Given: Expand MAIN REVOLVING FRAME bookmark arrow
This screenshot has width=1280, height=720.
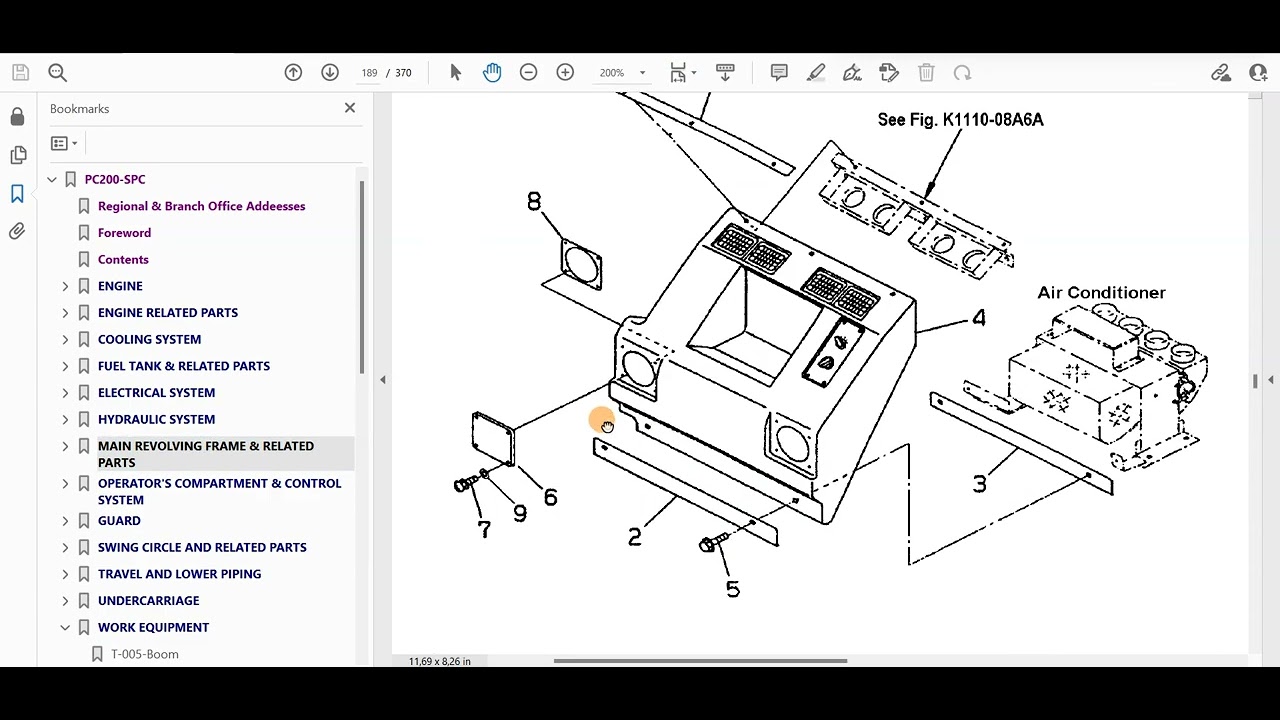Looking at the screenshot, I should pos(65,446).
